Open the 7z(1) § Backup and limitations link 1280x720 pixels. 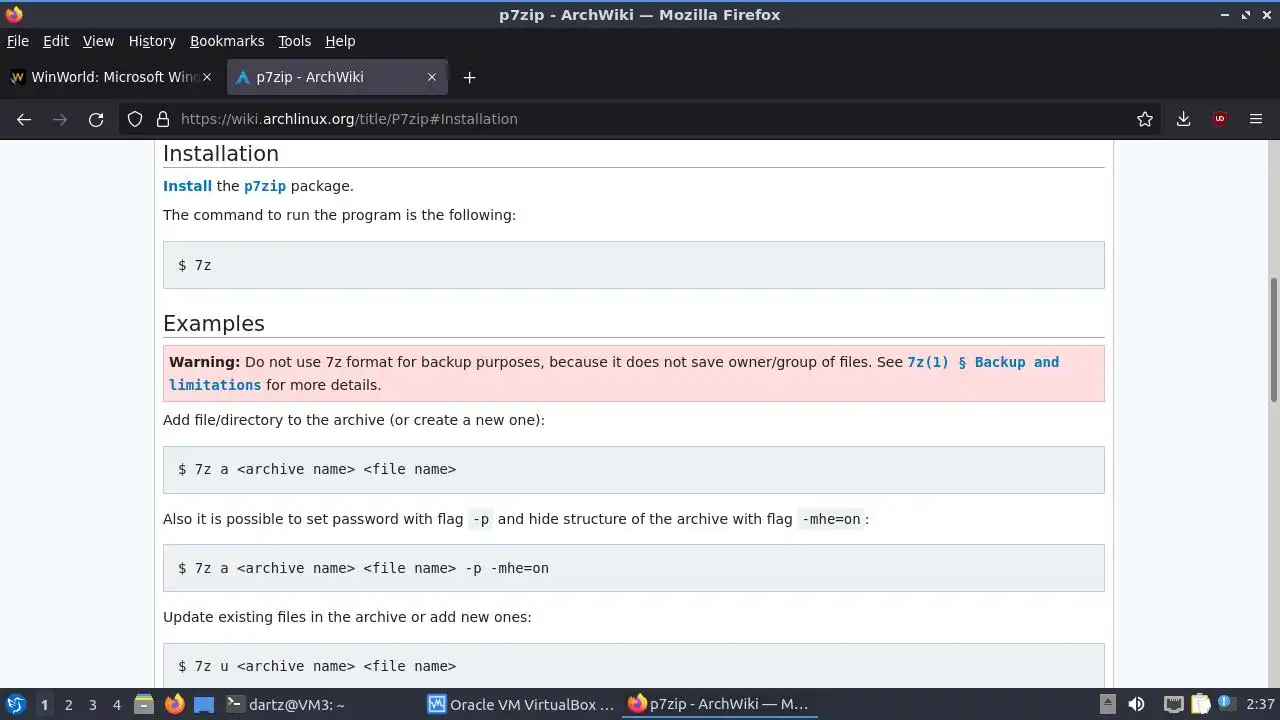point(614,373)
